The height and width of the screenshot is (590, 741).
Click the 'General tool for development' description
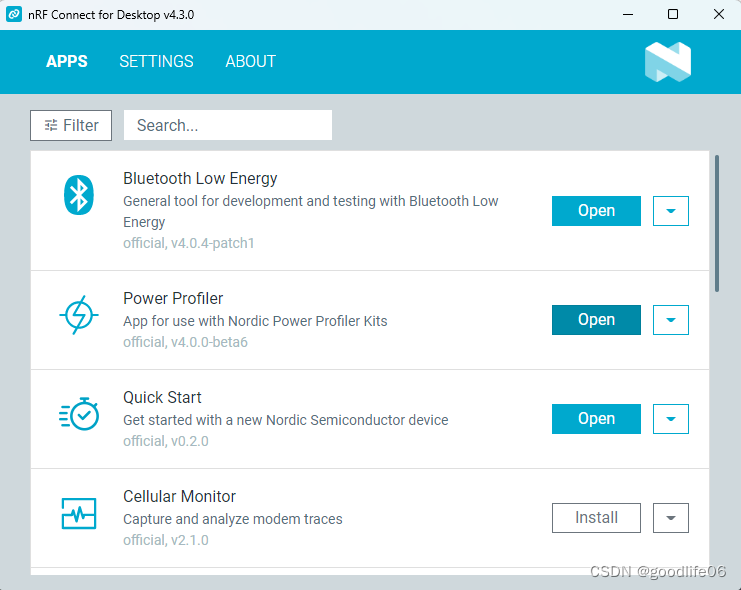[x=310, y=211]
